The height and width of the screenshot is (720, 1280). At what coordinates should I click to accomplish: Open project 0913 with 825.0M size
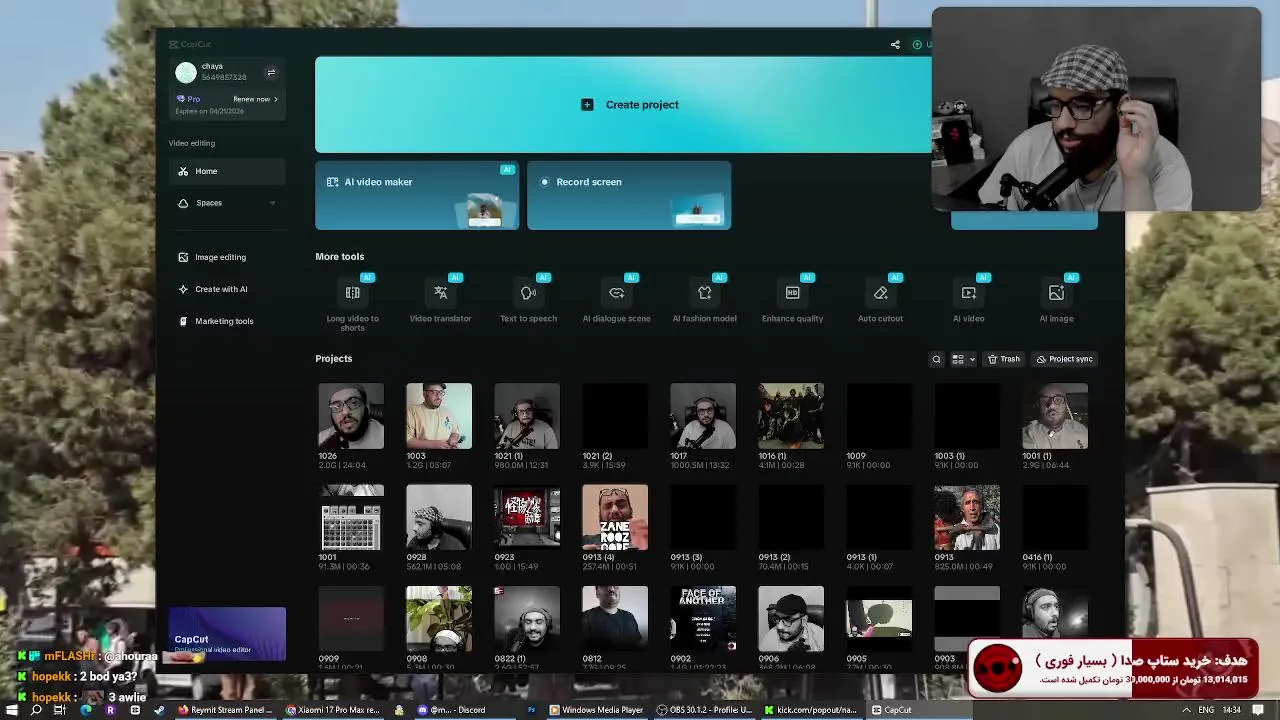click(x=967, y=517)
